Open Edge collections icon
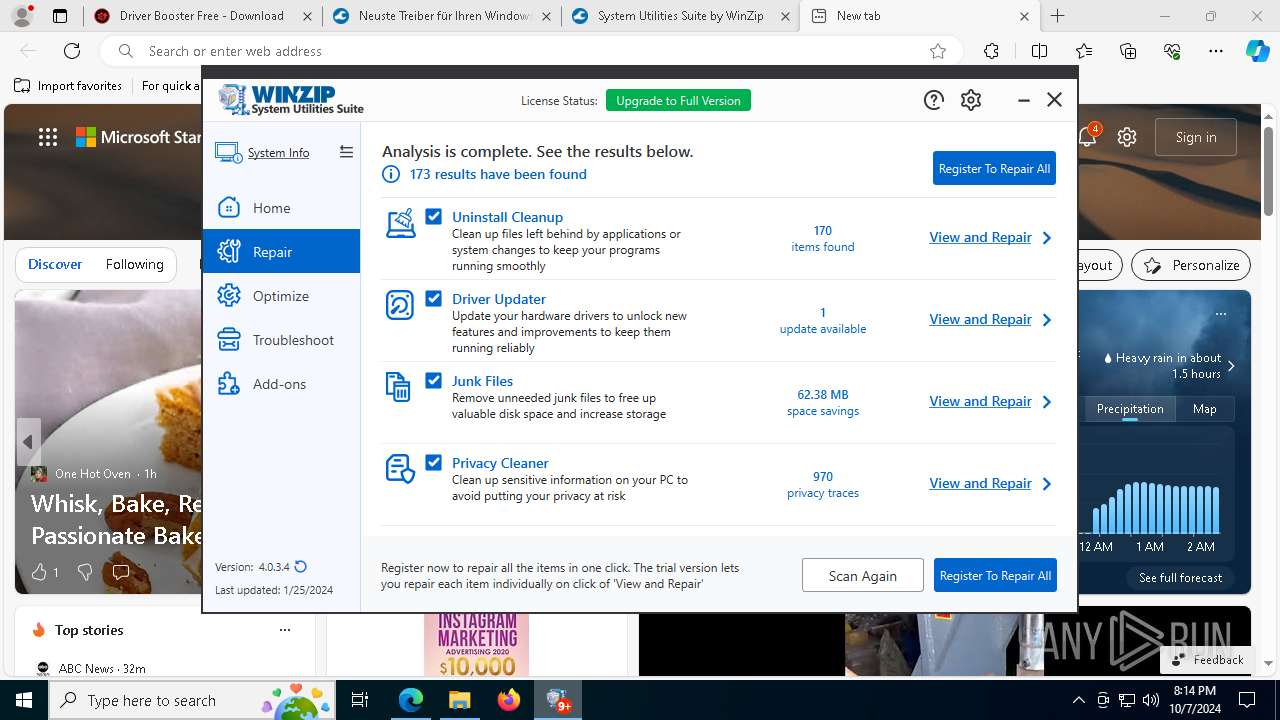Image resolution: width=1280 pixels, height=720 pixels. [1128, 51]
